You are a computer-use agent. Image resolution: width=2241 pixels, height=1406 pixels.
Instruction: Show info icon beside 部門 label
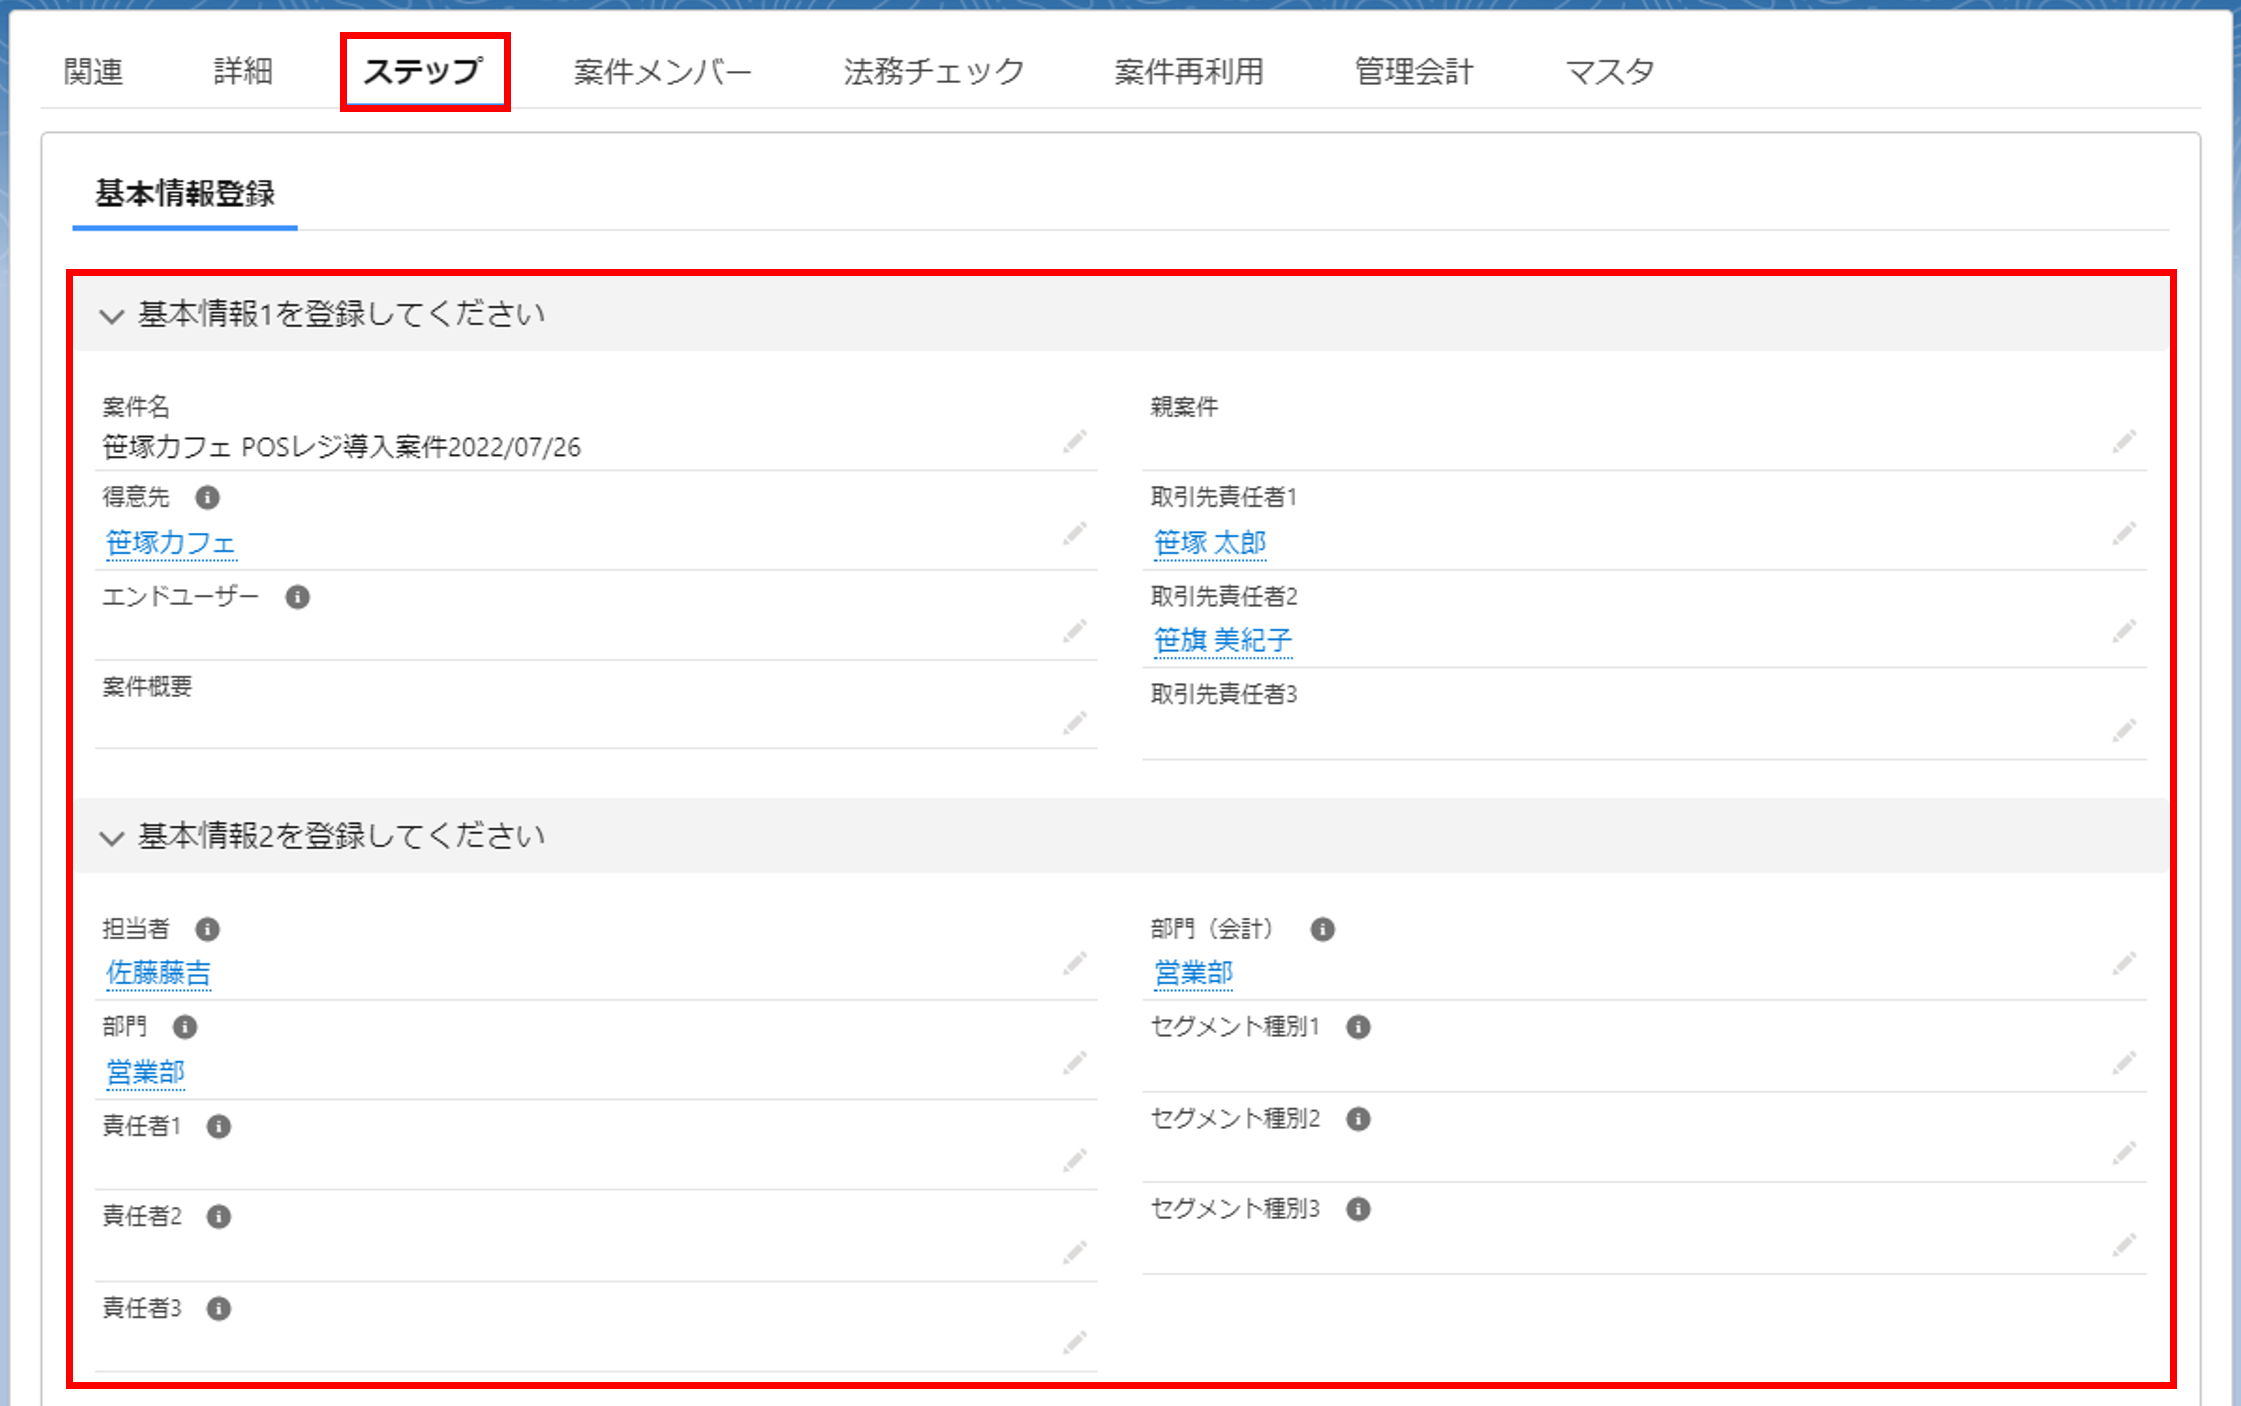point(185,1027)
